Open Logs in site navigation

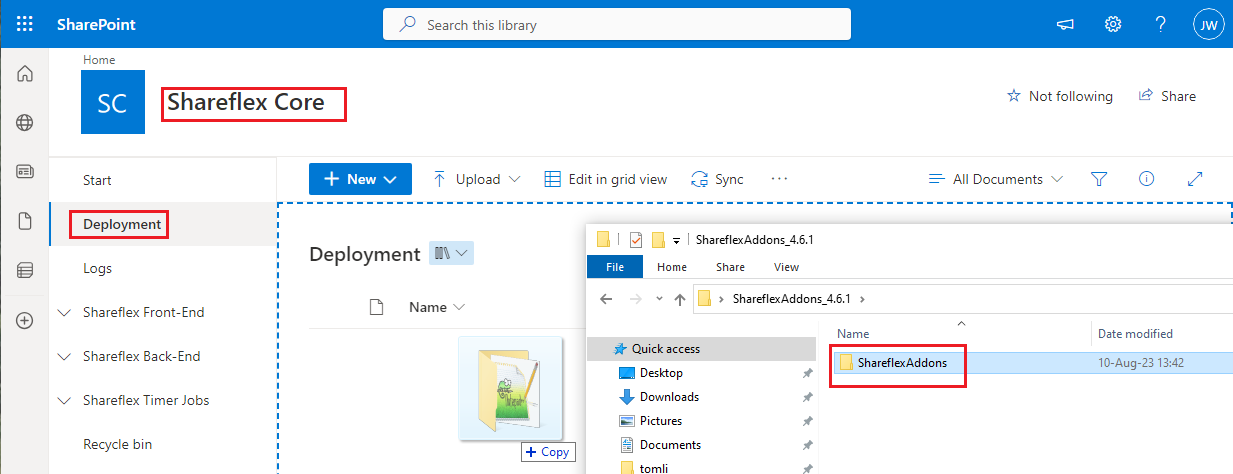click(x=97, y=268)
